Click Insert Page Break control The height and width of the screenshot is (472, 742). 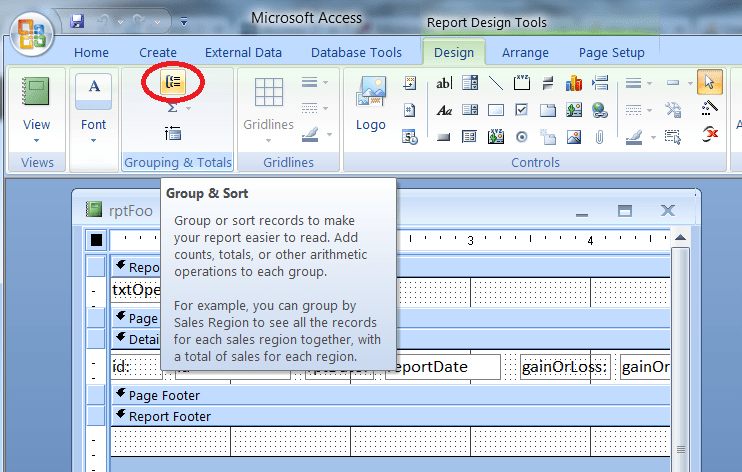coord(600,83)
